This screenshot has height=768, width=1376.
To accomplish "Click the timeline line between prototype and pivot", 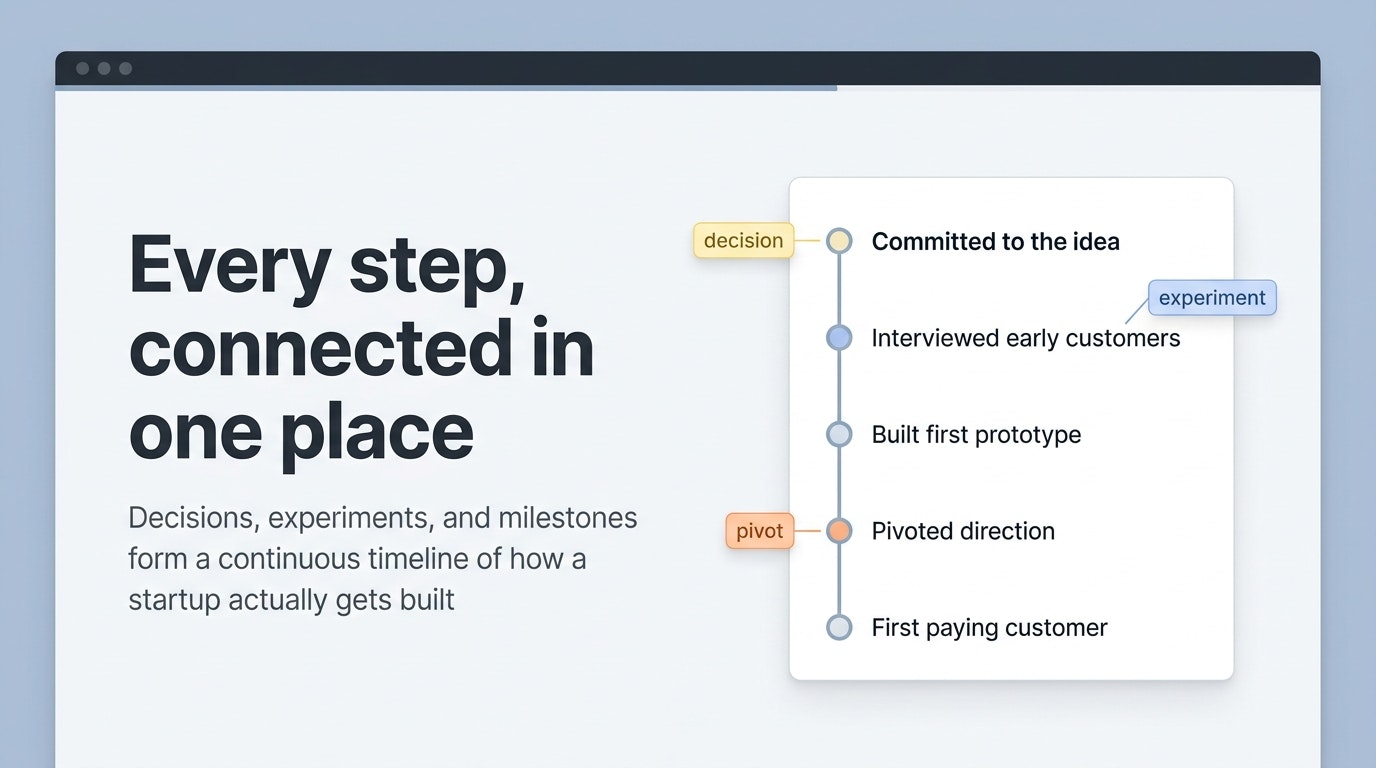I will coord(839,482).
